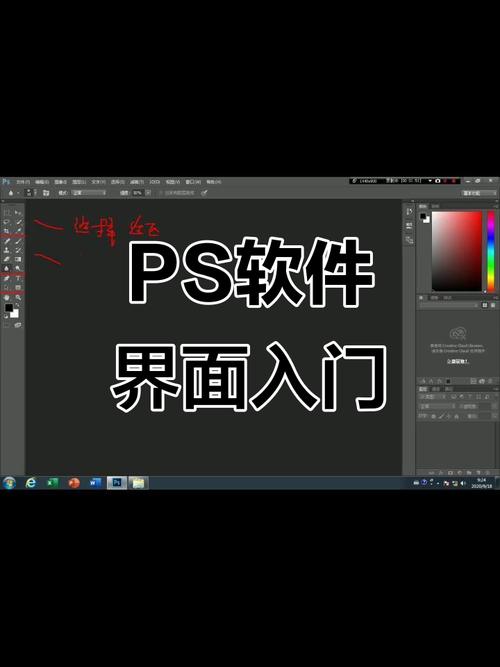Select the Zoom tool
This screenshot has height=667, width=500.
click(18, 298)
